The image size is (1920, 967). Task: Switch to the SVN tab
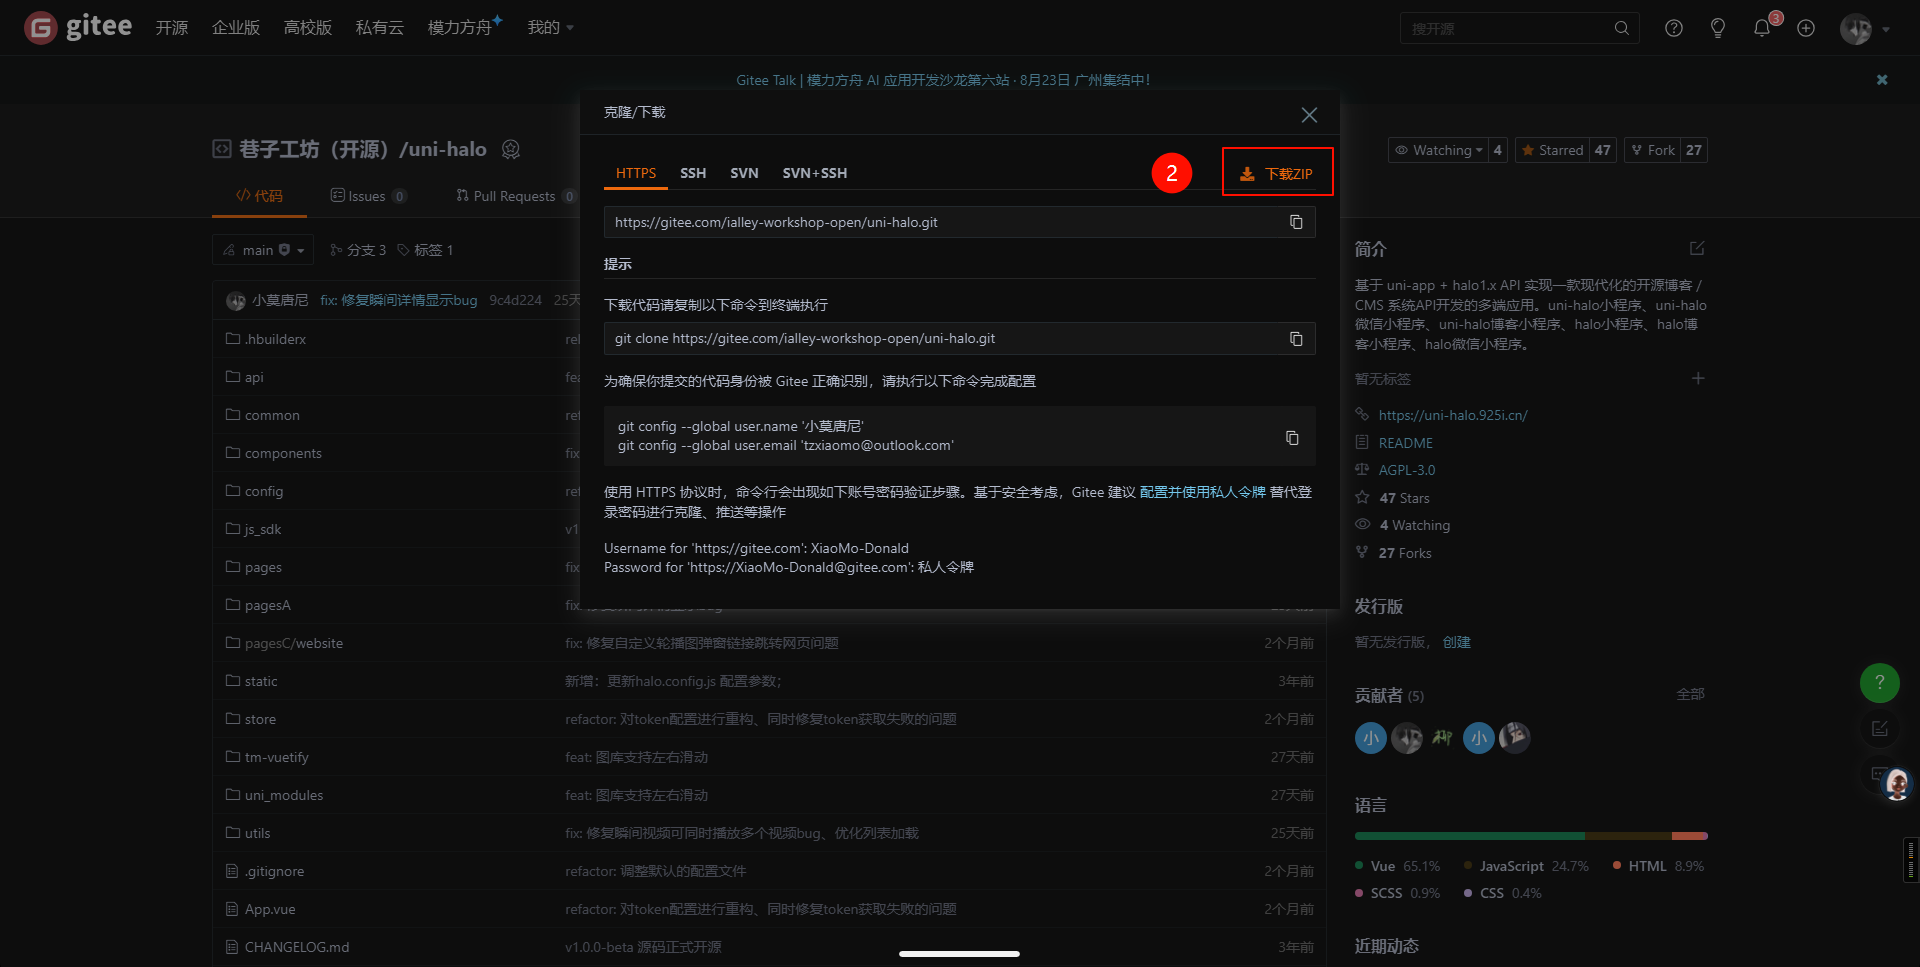pos(744,173)
